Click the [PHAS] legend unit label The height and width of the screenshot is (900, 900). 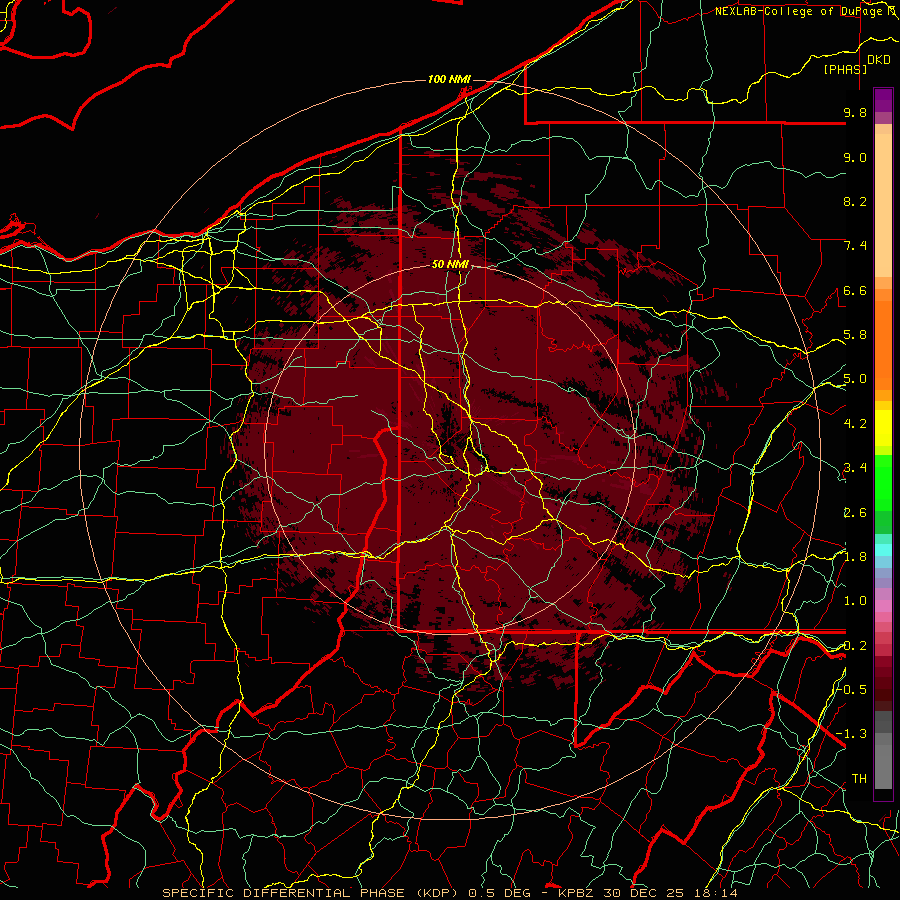(x=845, y=69)
